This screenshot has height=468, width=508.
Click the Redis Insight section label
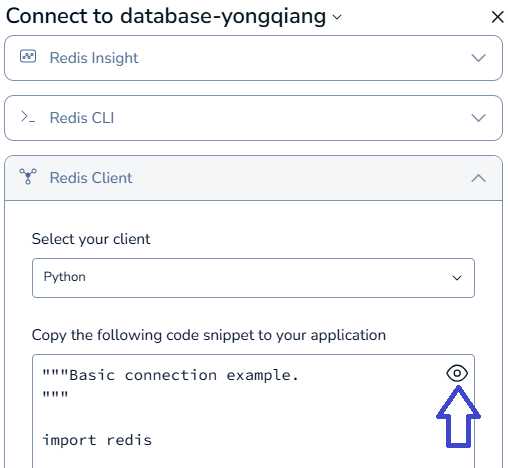[x=94, y=58]
